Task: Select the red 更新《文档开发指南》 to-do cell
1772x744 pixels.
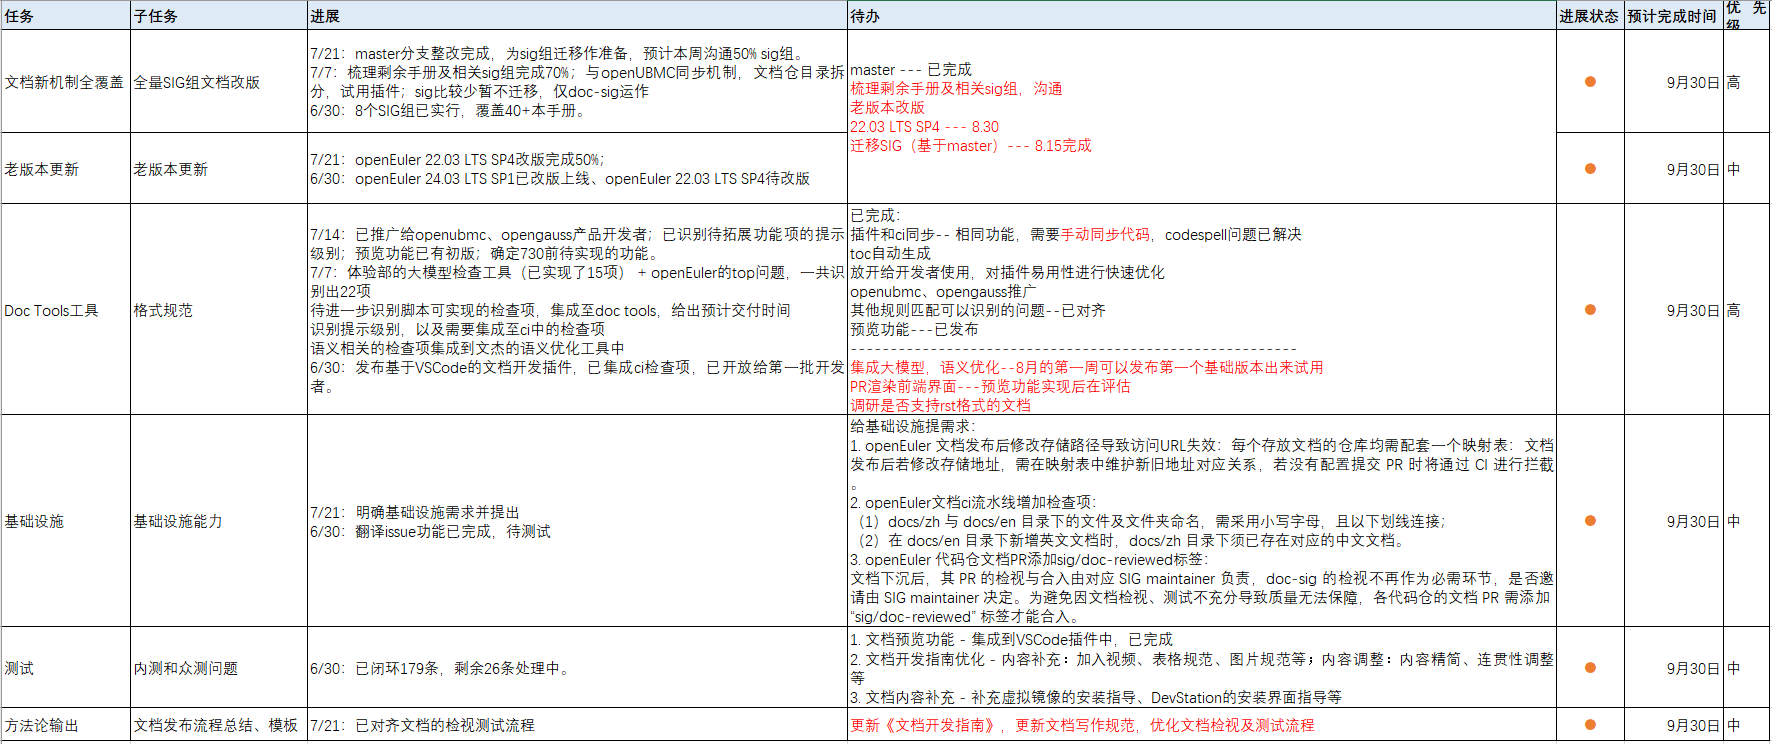Action: [x=1082, y=725]
